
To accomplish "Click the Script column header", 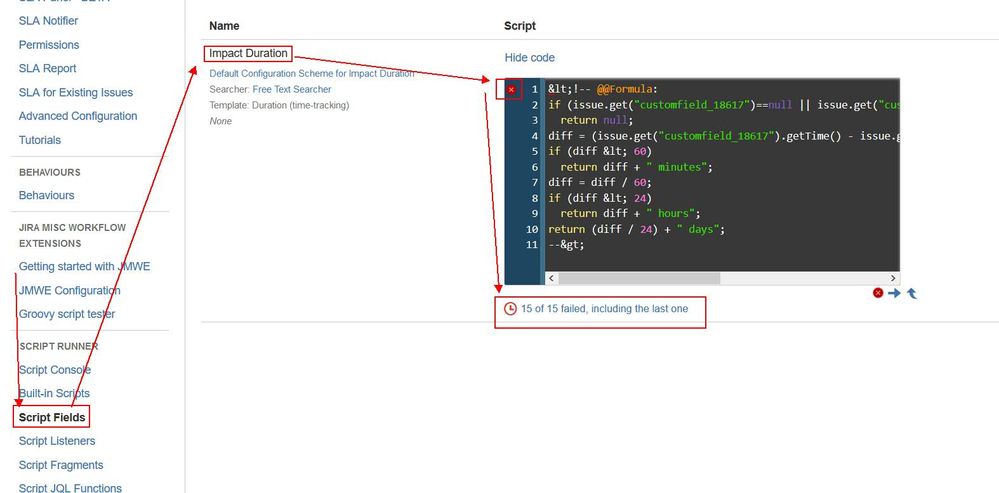I will [x=520, y=25].
